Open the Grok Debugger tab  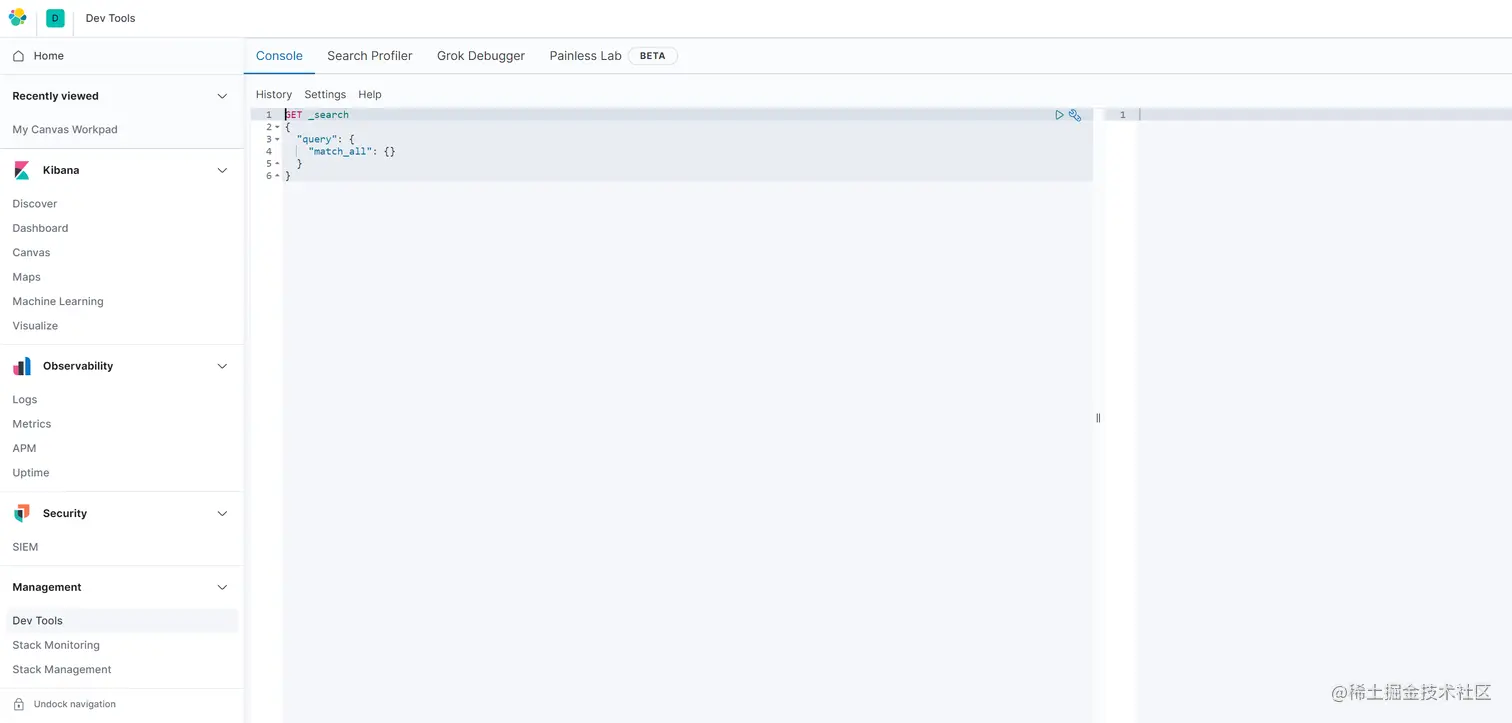(481, 56)
